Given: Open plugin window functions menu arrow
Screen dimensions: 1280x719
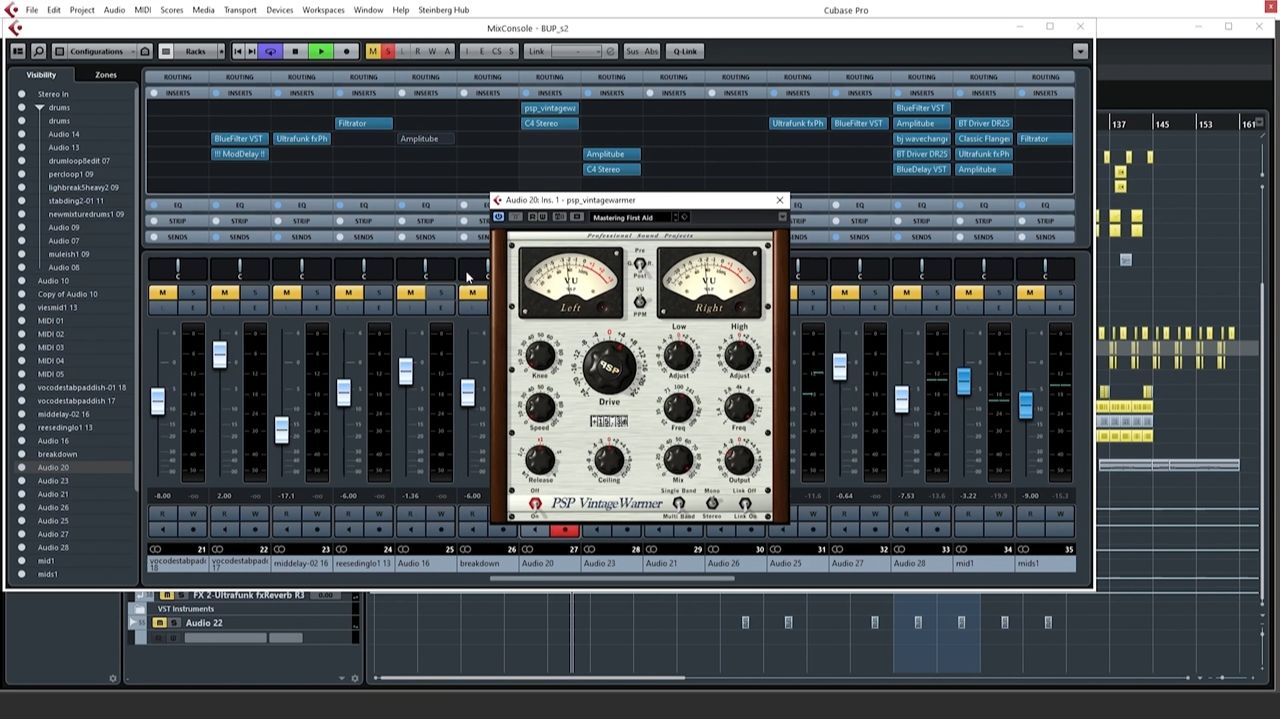Looking at the screenshot, I should [x=782, y=217].
